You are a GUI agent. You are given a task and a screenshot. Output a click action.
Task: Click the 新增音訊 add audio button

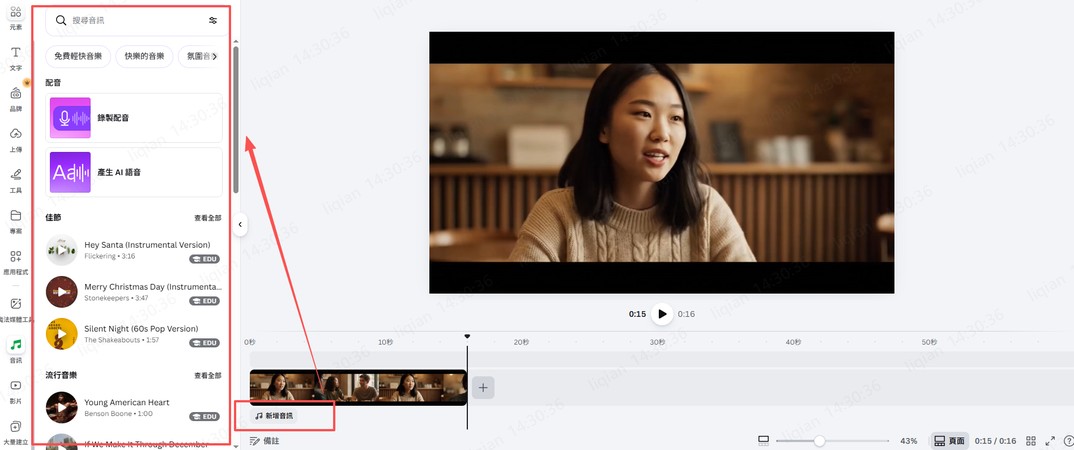coord(275,416)
